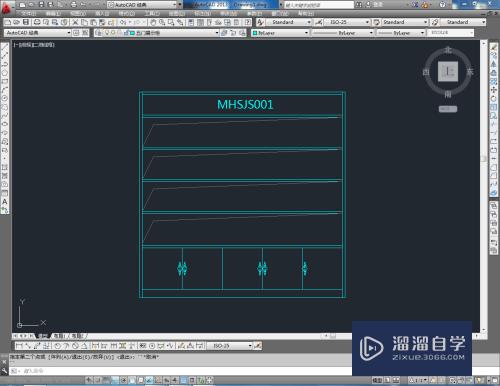Click viewport label at canvas top-left
Screen dimensions: 500x386
34,45
